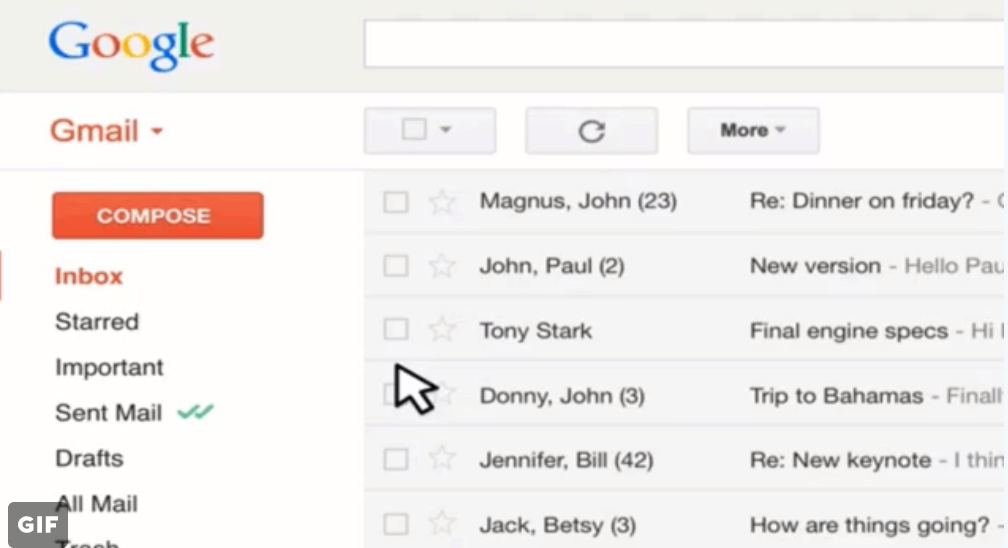Open the Starred folder
The height and width of the screenshot is (548, 1008).
tap(97, 322)
